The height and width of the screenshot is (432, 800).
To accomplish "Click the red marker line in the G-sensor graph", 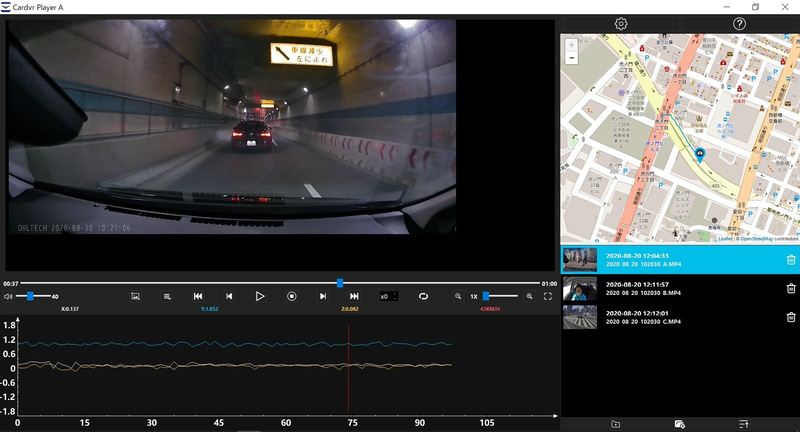I will tap(348, 368).
